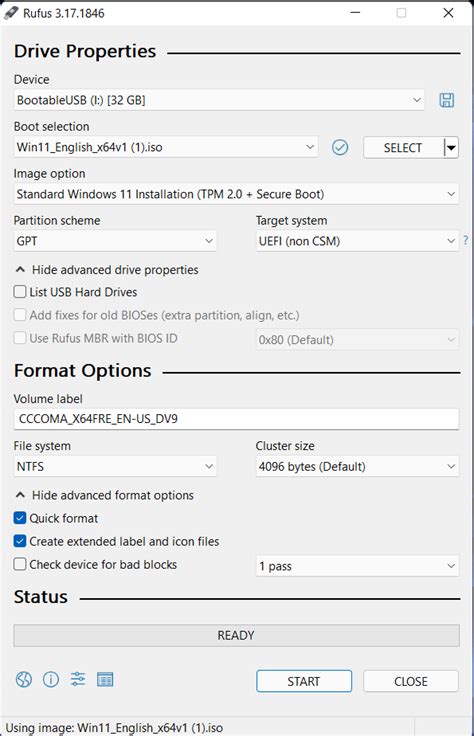
Task: Click the target system help question mark
Action: click(x=466, y=240)
